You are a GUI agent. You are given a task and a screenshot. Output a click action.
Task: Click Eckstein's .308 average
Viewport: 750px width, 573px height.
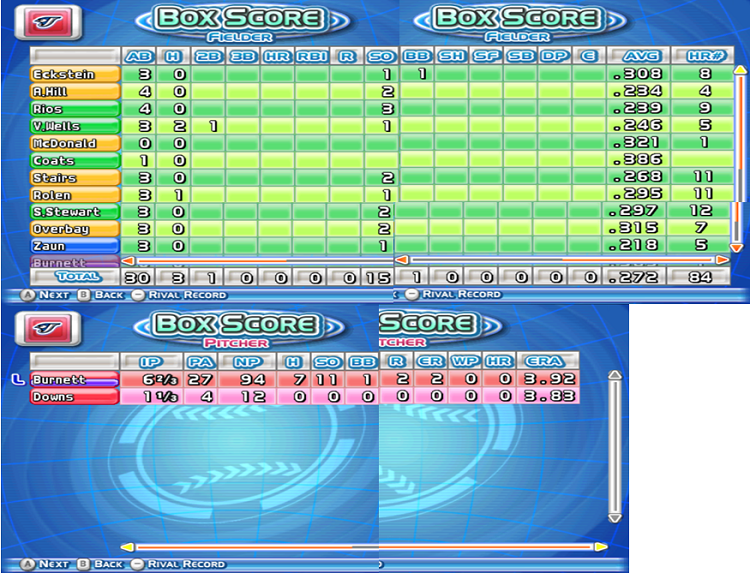pyautogui.click(x=638, y=74)
